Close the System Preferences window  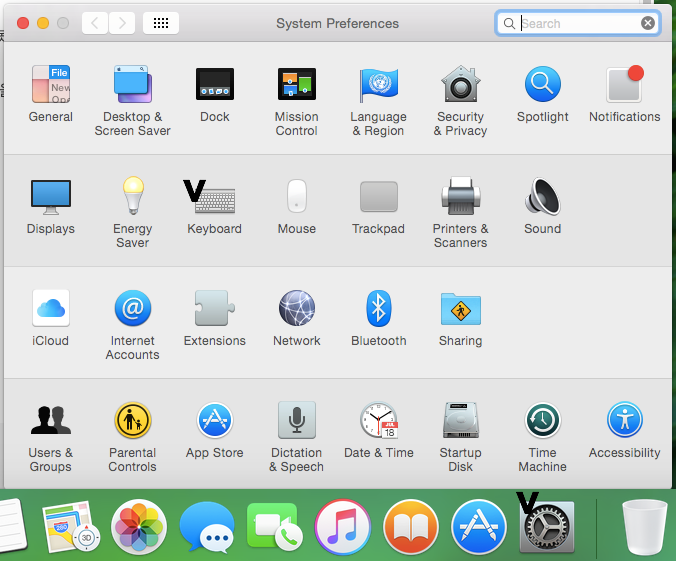tap(23, 23)
